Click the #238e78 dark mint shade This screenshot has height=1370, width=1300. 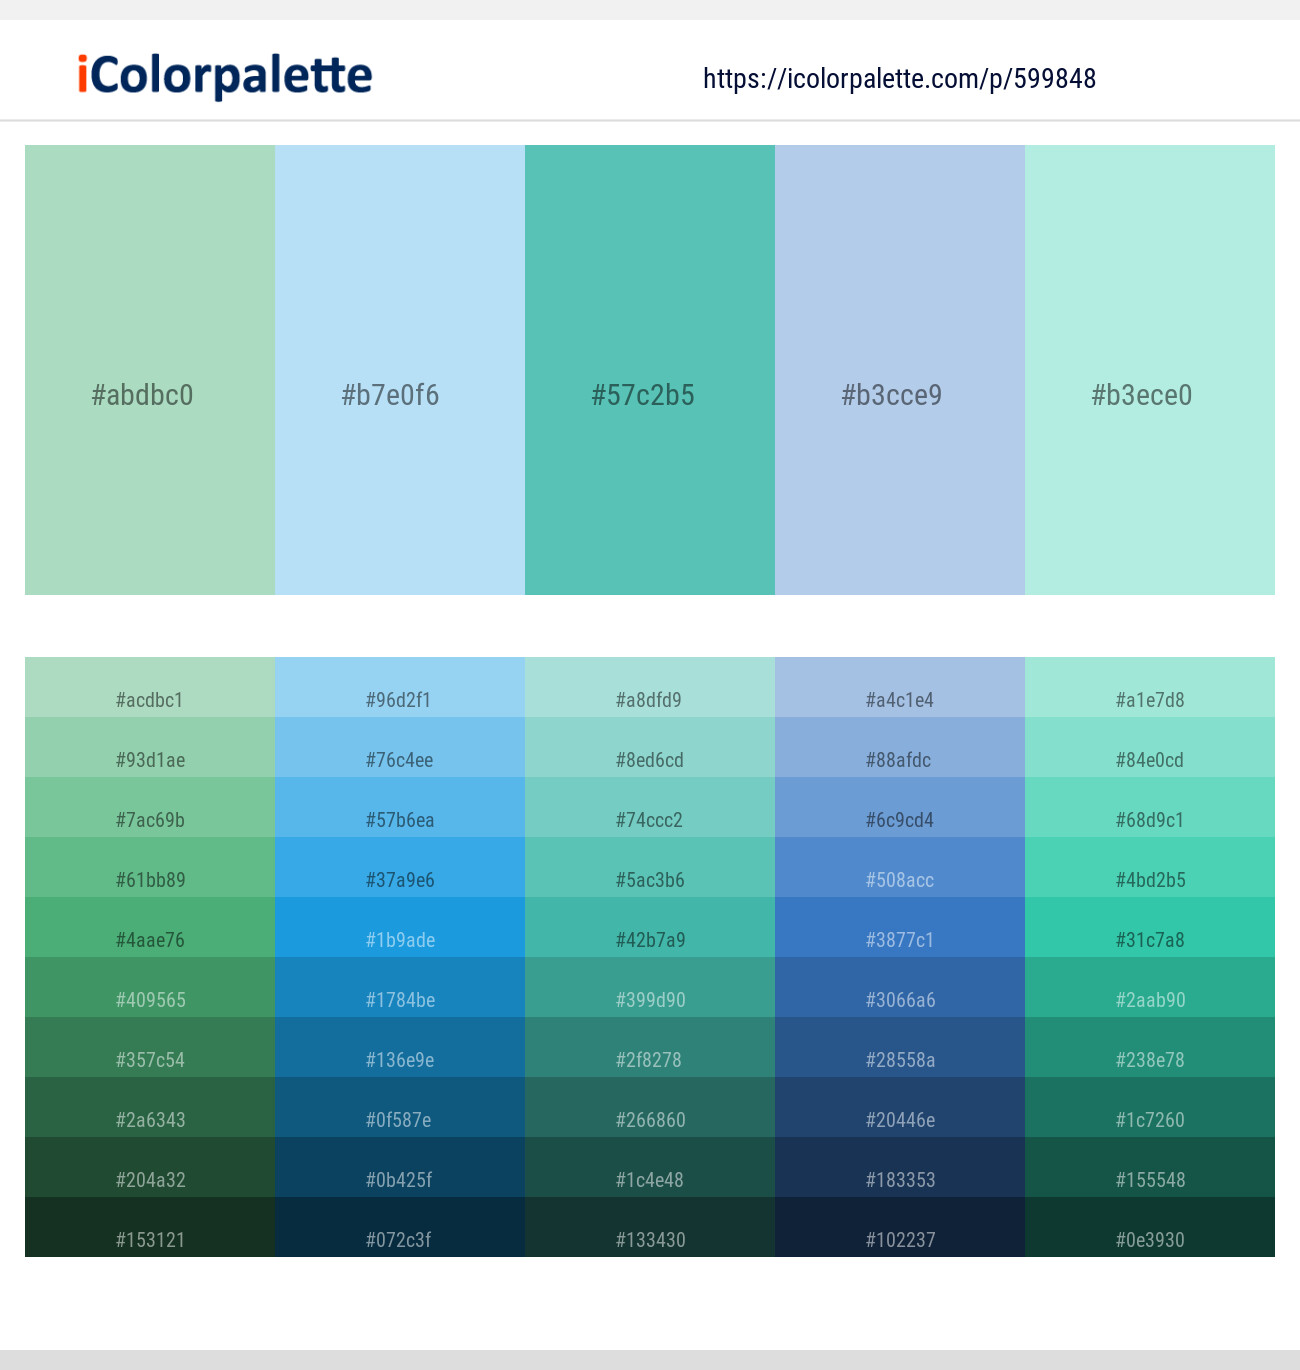(x=1150, y=1048)
